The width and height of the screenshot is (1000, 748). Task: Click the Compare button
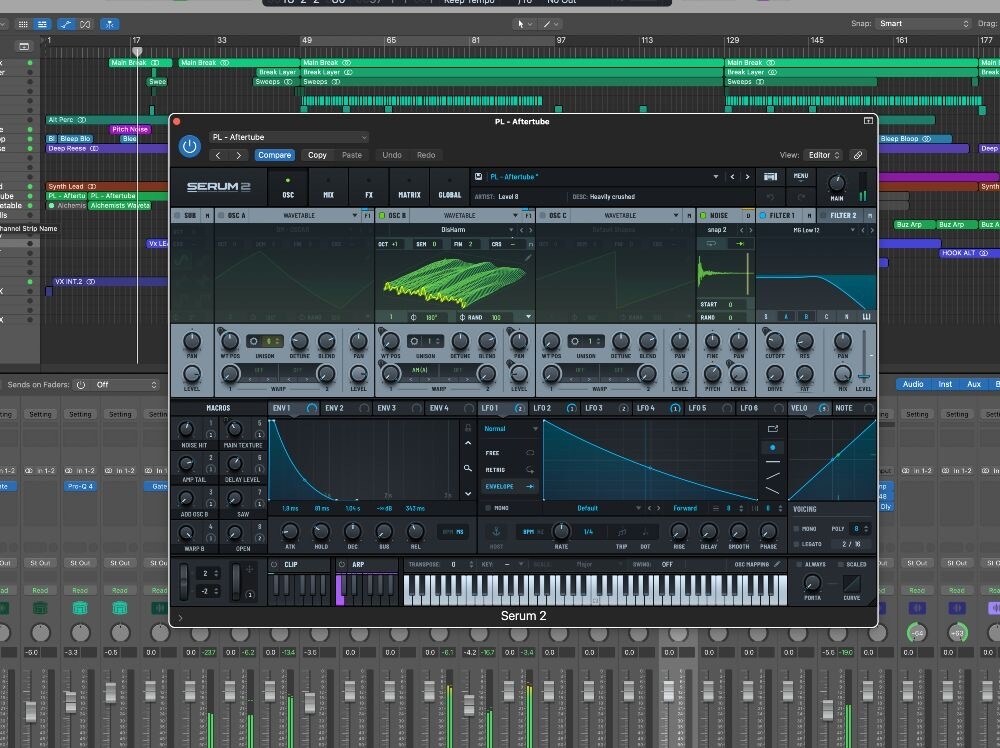pyautogui.click(x=274, y=155)
